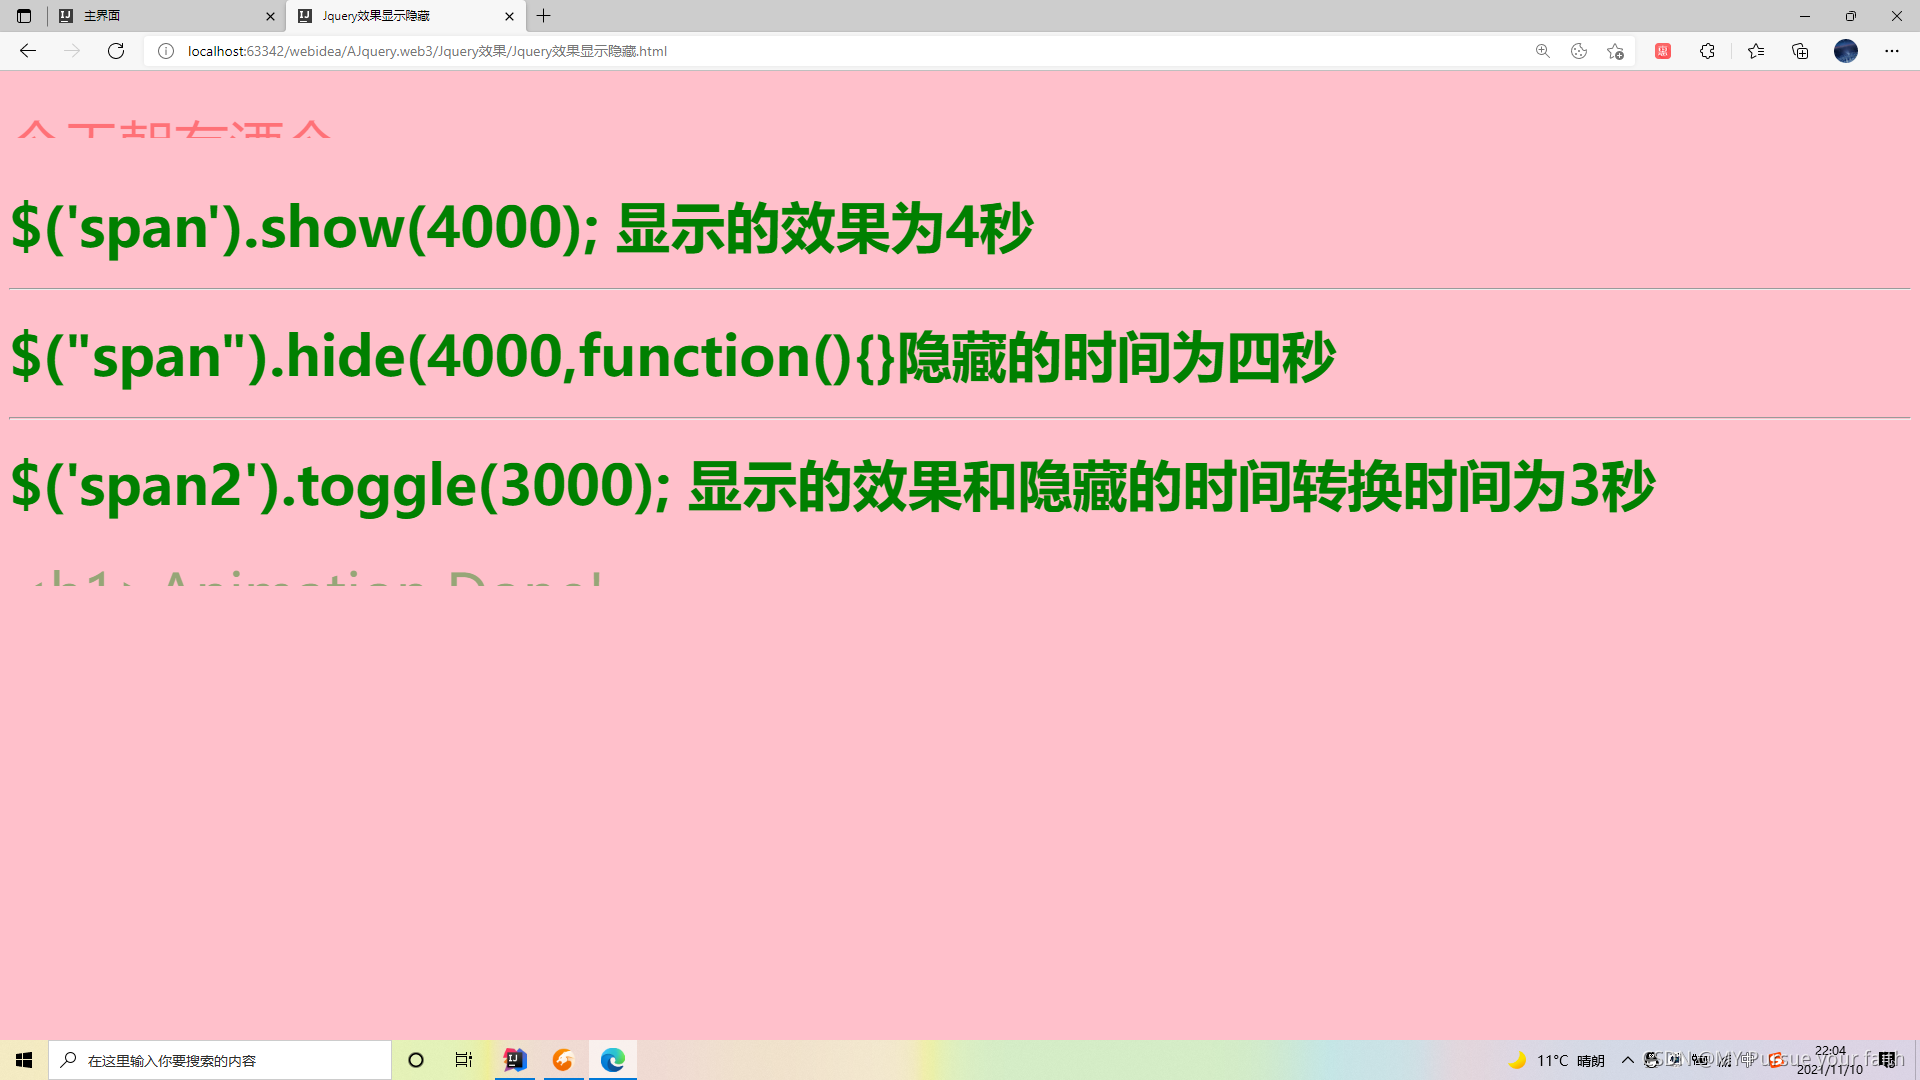1920x1080 pixels.
Task: Open the Extensions puzzle icon
Action: pyautogui.click(x=1707, y=51)
